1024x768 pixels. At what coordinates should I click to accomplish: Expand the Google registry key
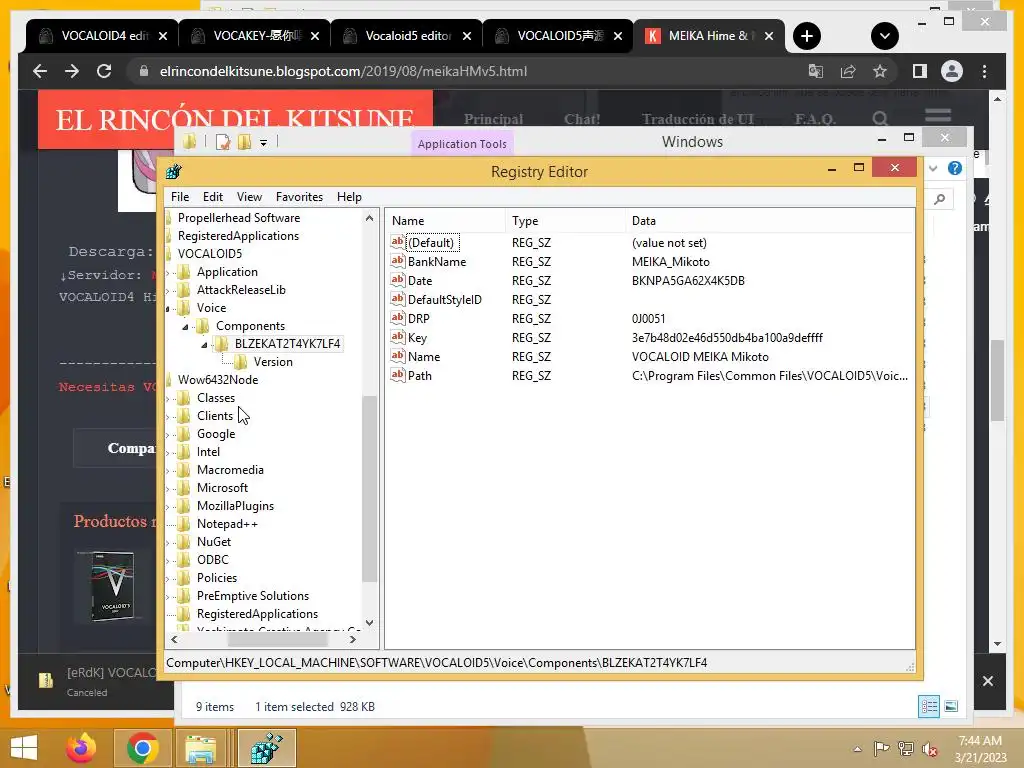(168, 434)
